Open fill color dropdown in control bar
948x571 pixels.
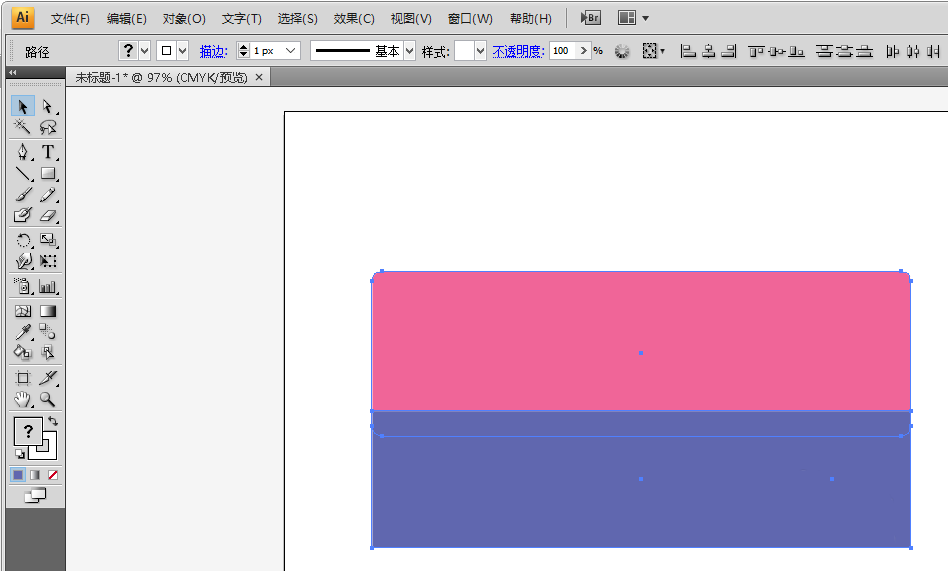click(x=144, y=51)
